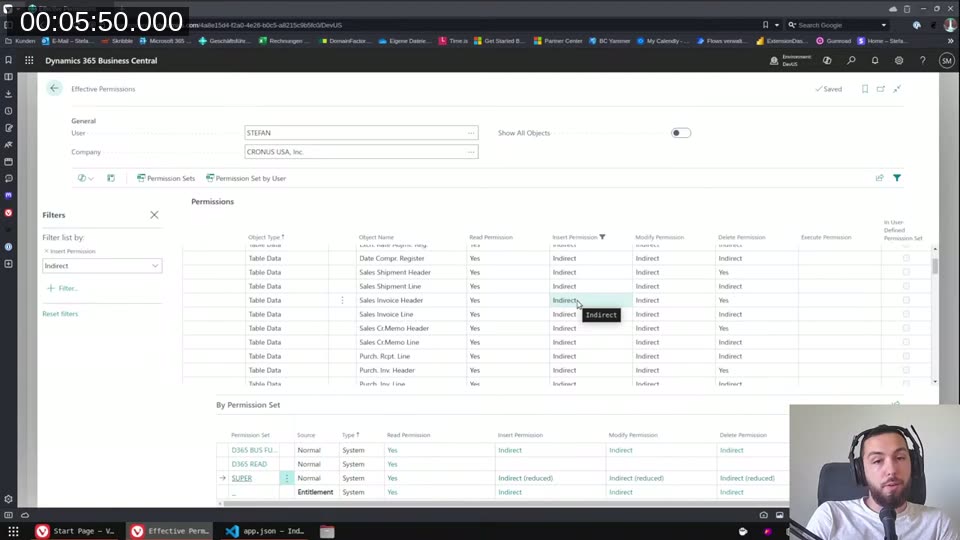This screenshot has width=960, height=540.
Task: Toggle the filter pane funnel icon
Action: [x=897, y=178]
